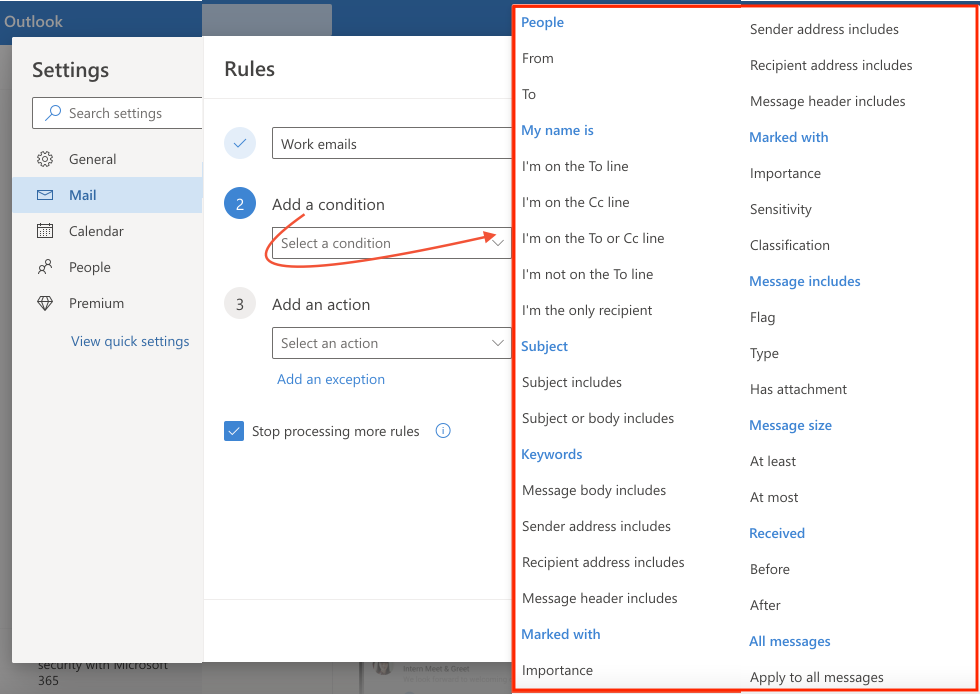This screenshot has width=980, height=694.
Task: Choose Sender address includes under Keywords
Action: click(x=575, y=526)
